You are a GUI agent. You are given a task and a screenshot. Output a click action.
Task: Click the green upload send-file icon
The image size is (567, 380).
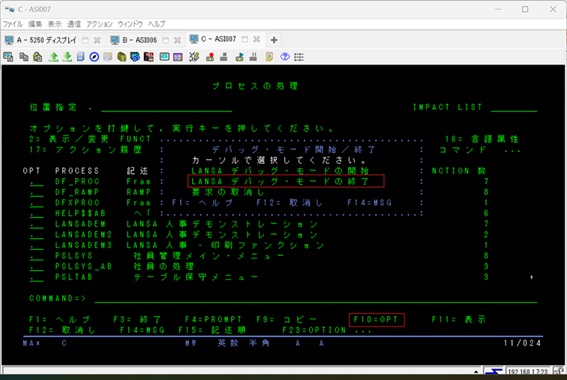coord(54,57)
